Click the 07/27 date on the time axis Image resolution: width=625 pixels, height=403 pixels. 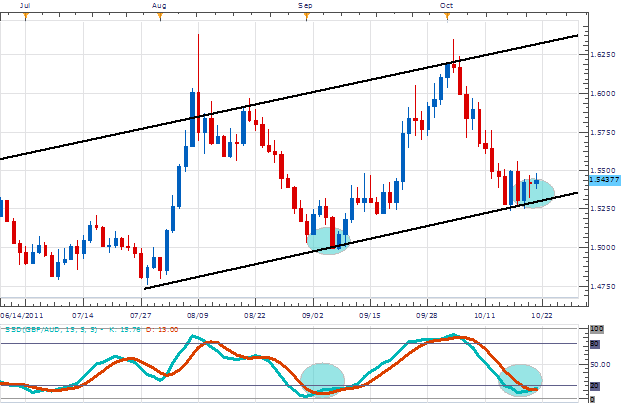coord(140,315)
